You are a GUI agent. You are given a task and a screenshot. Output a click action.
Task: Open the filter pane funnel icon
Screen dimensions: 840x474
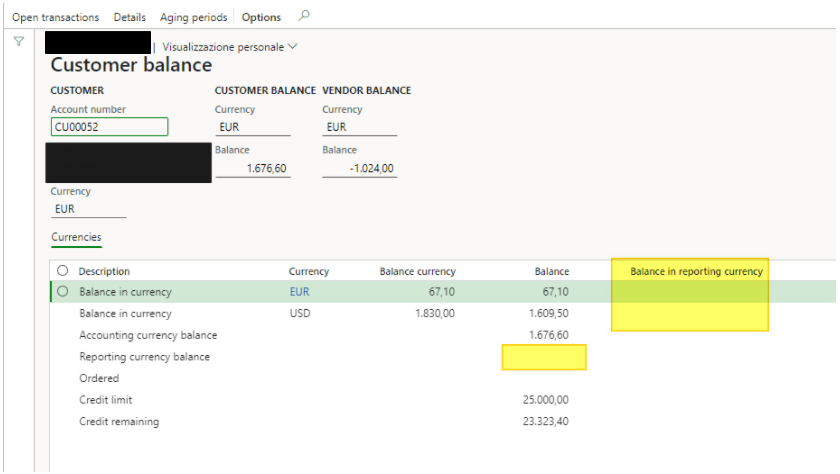coord(18,42)
